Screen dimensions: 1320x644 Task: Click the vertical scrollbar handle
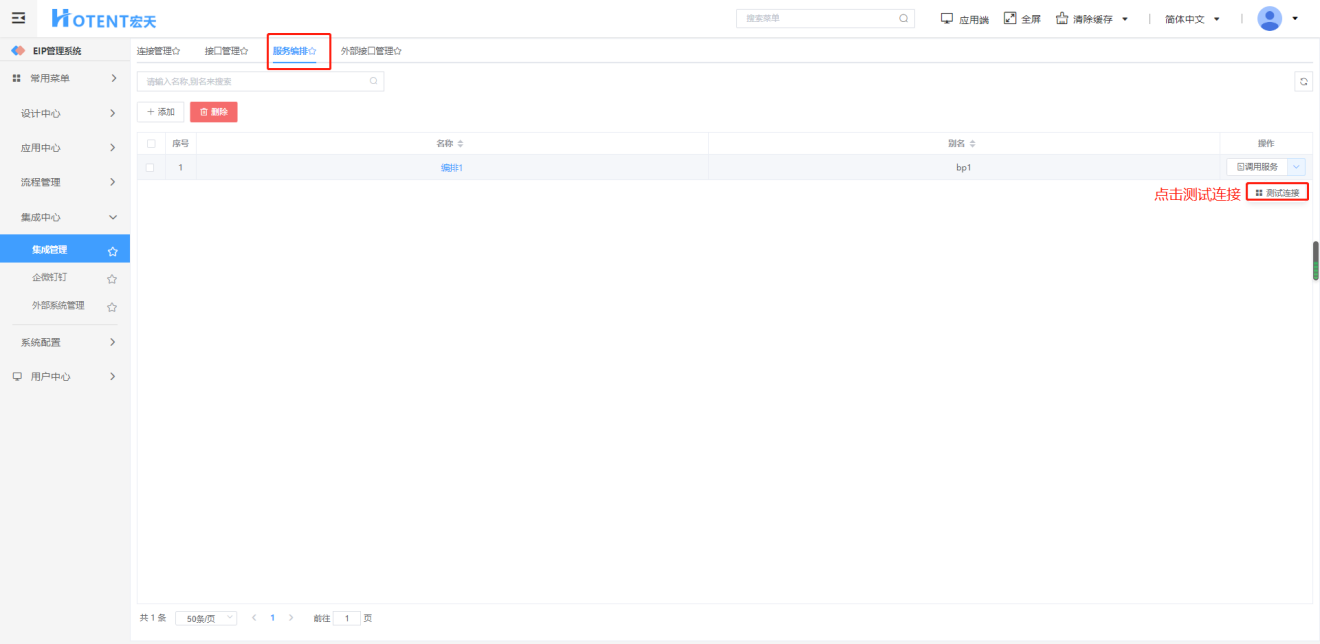point(1316,260)
